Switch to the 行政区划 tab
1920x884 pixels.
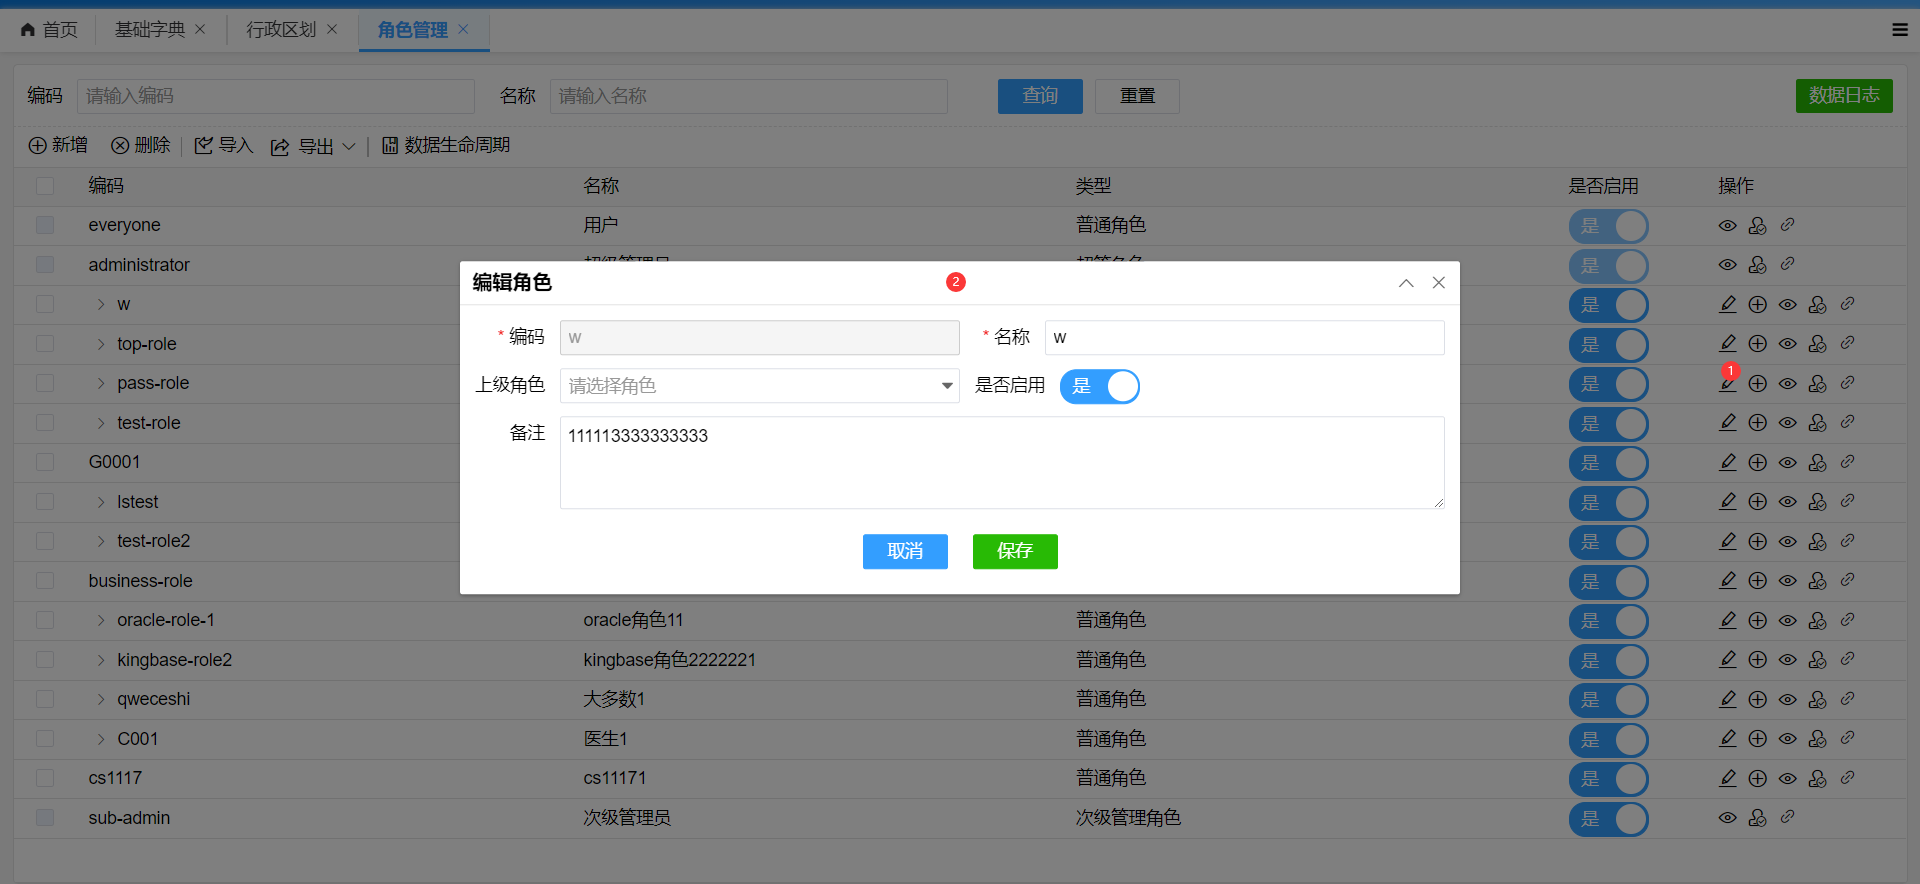[281, 30]
